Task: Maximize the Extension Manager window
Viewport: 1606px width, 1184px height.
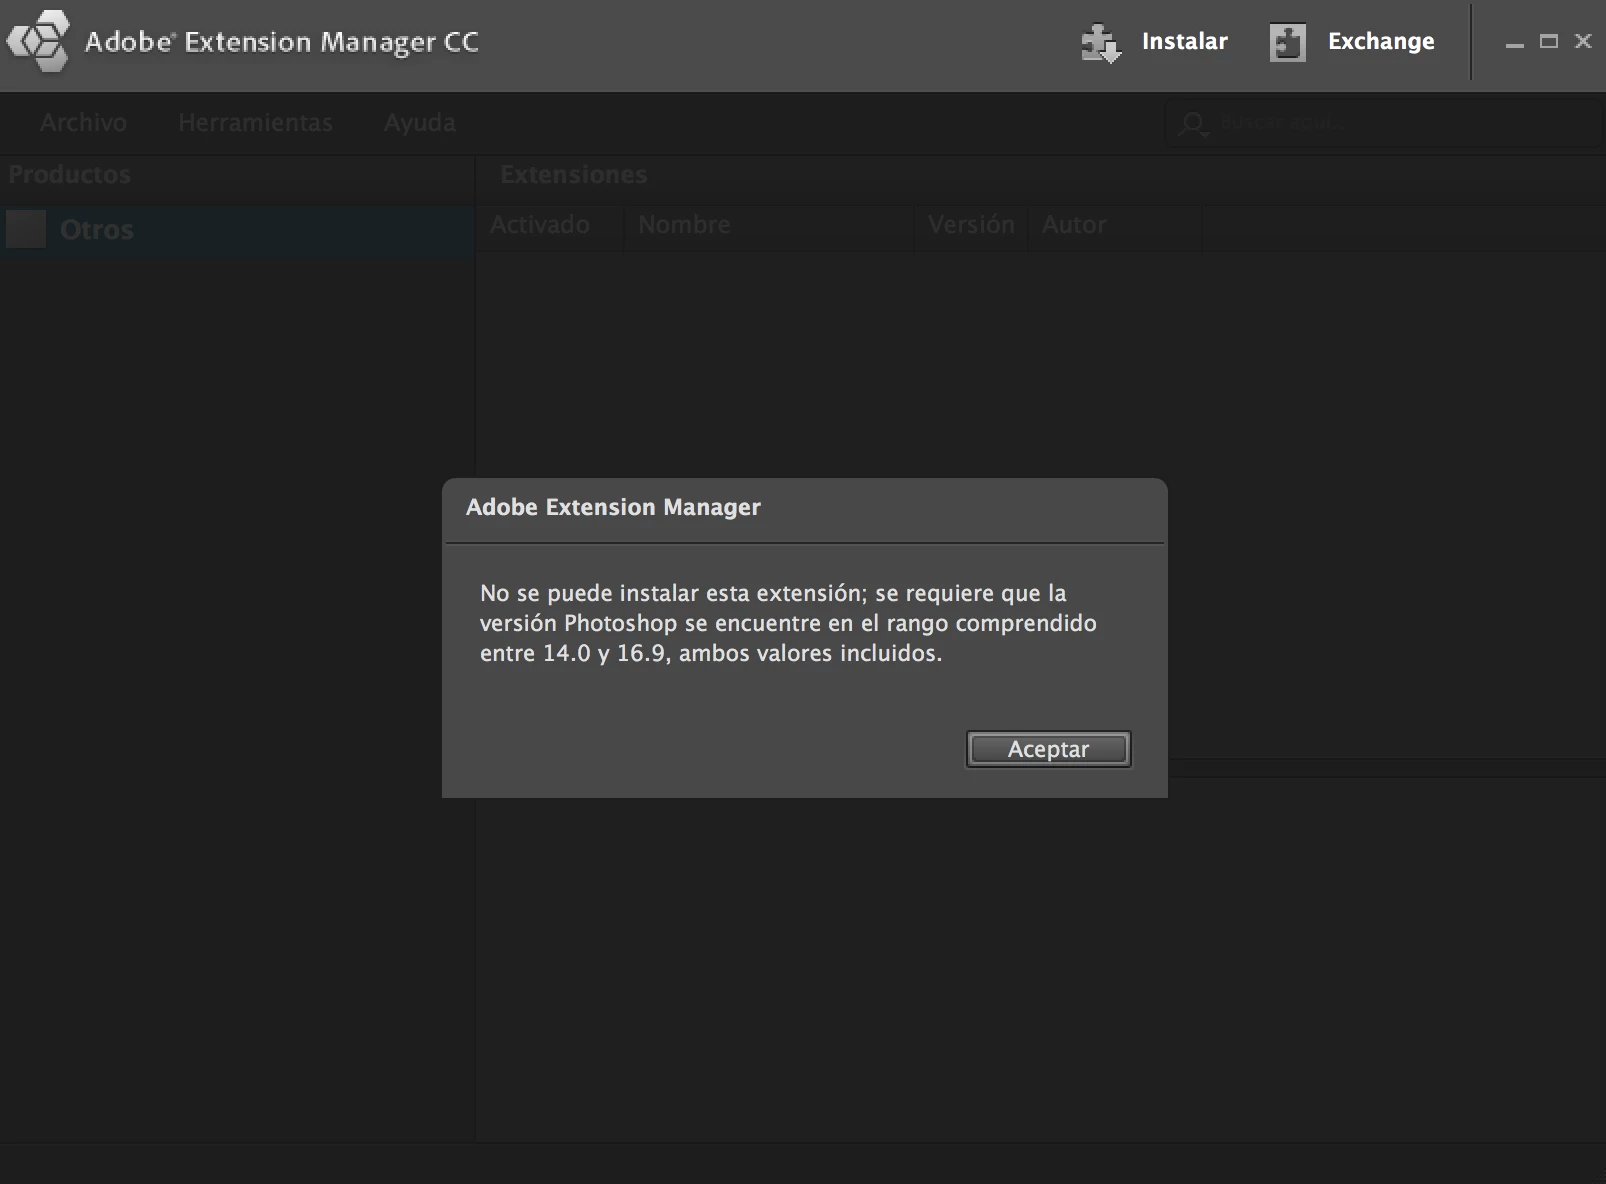Action: tap(1549, 41)
